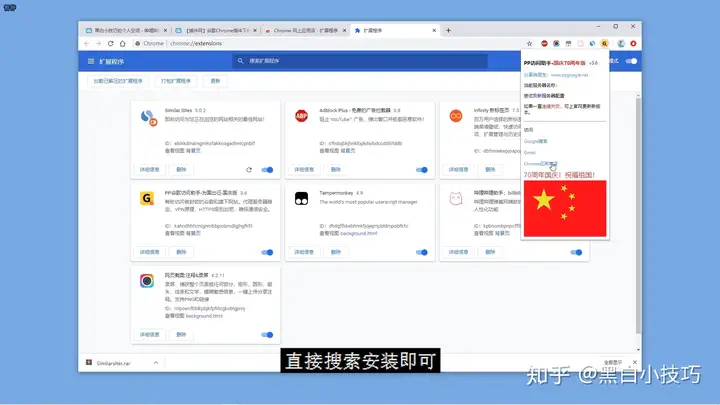This screenshot has width=720, height=405.
Task: Turn off the web screenshot extension toggle
Action: click(267, 335)
